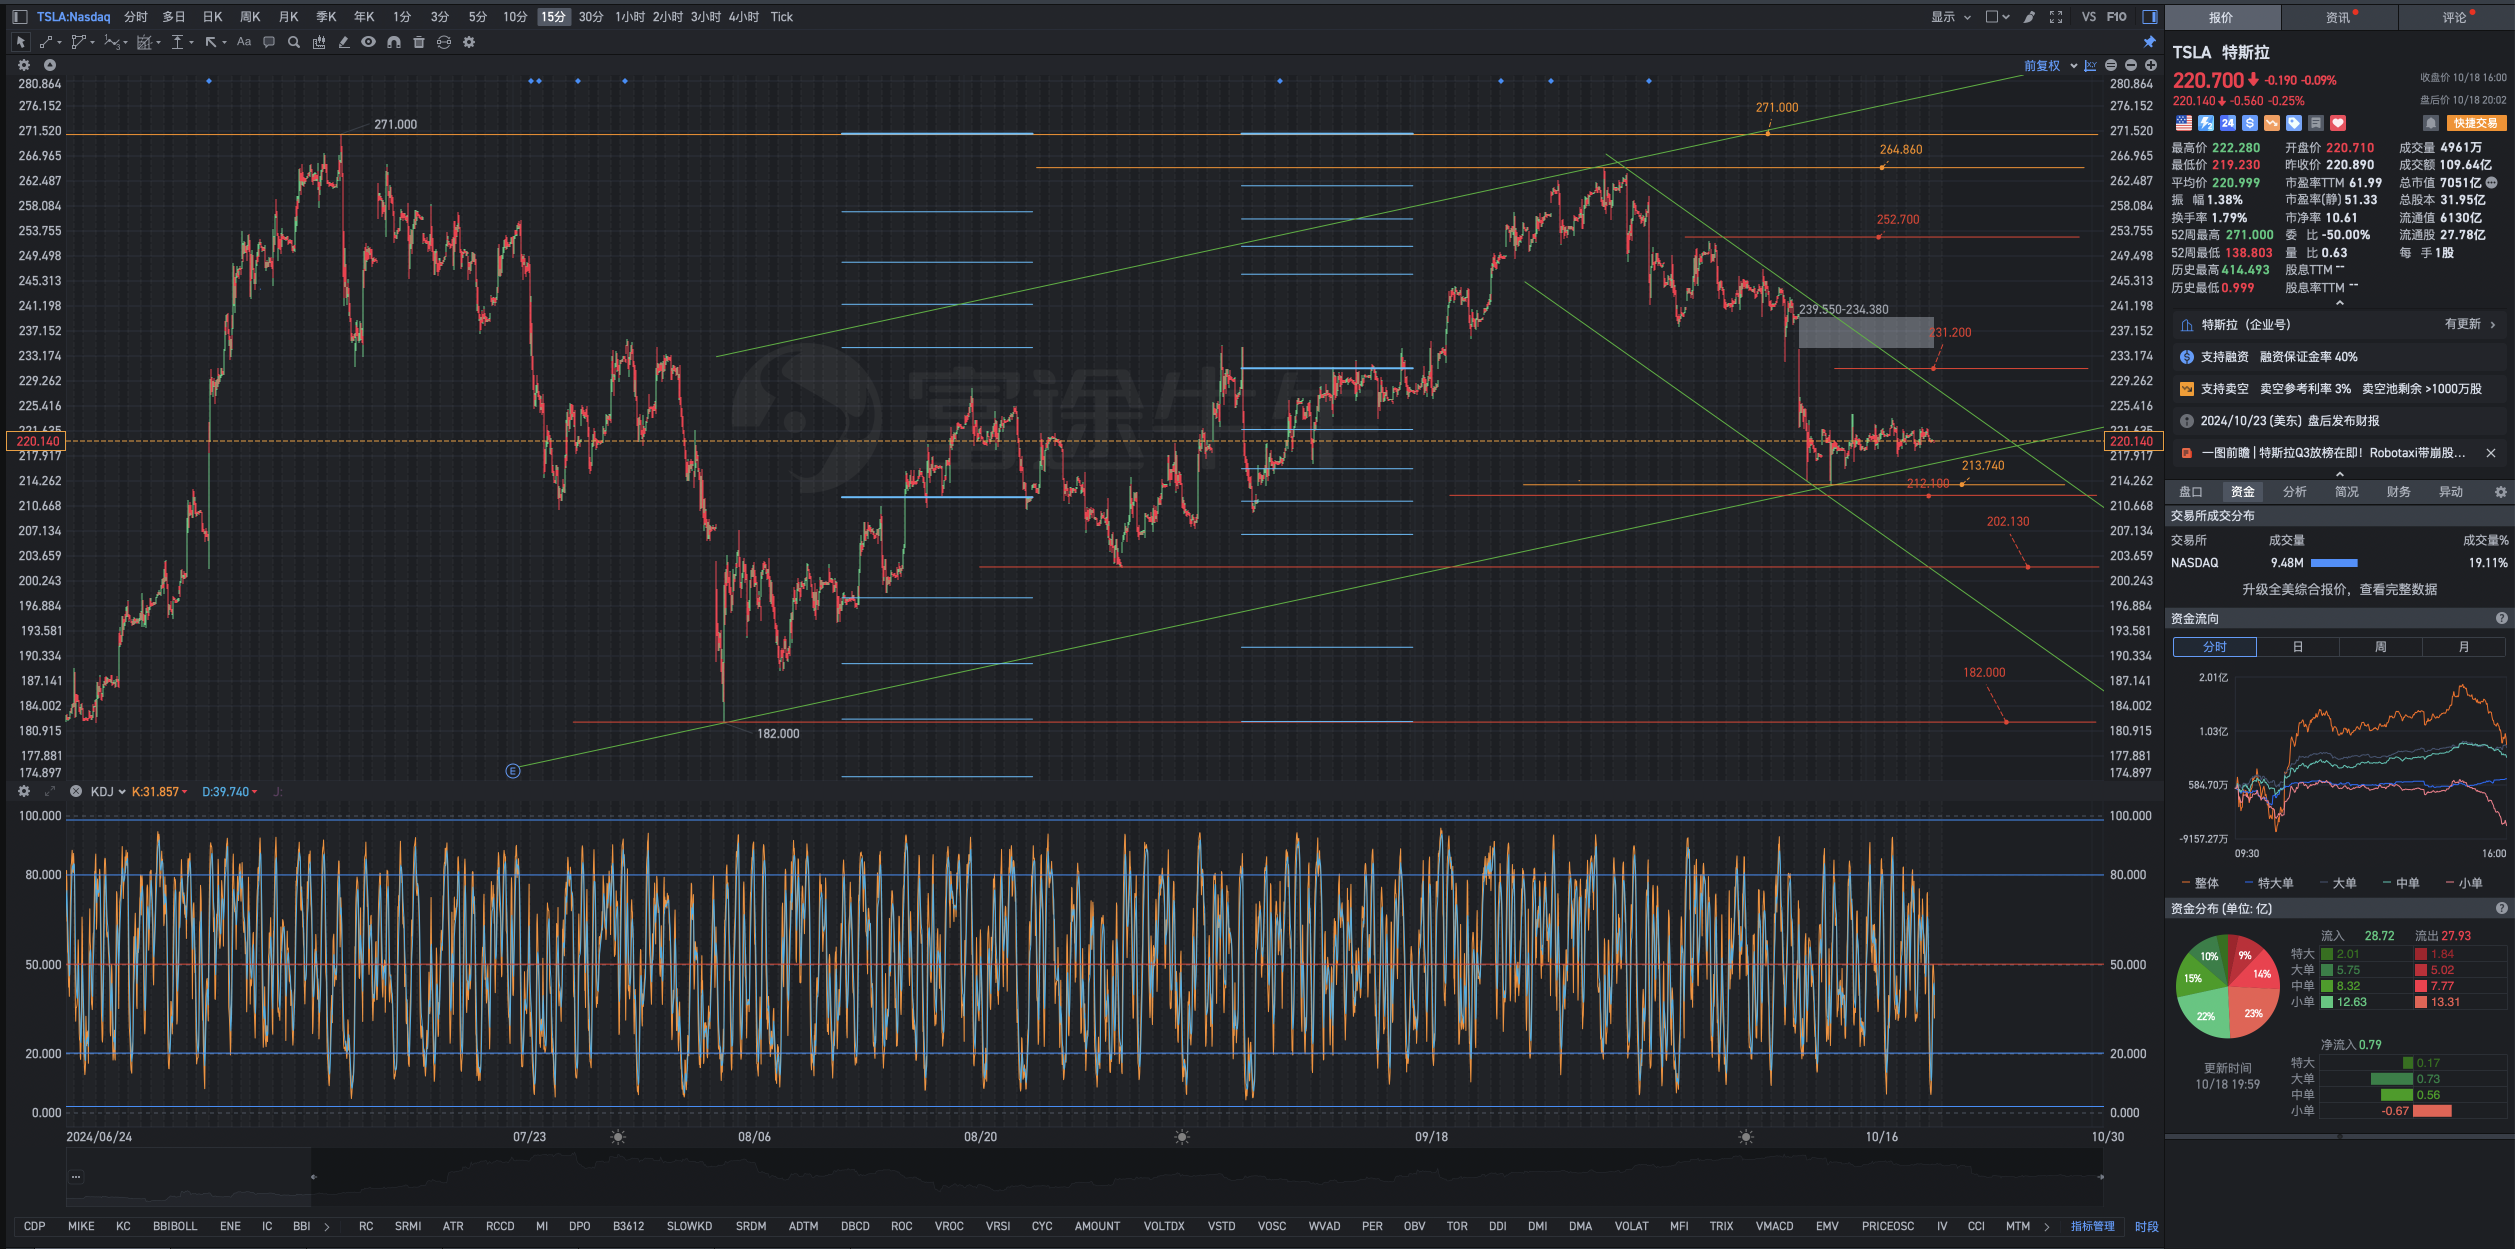The height and width of the screenshot is (1249, 2515).
Task: Toggle the left sidebar panel
Action: click(19, 17)
